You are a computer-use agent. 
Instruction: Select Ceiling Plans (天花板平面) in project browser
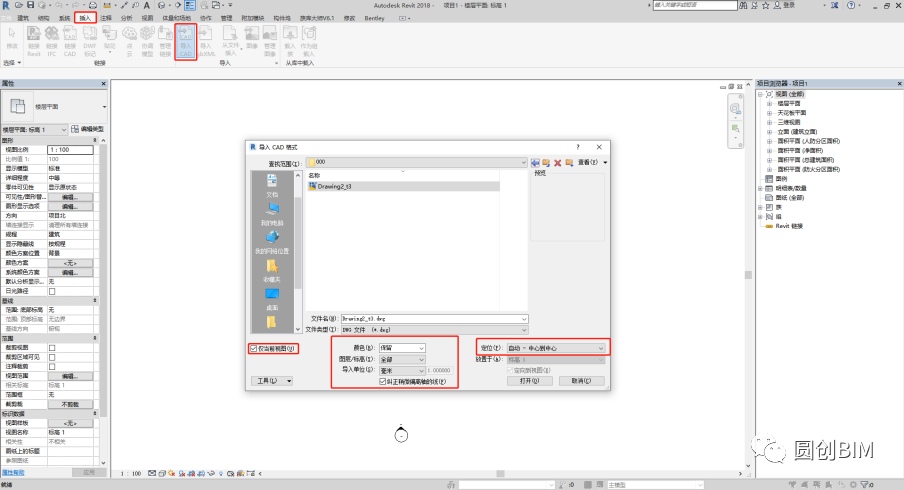[x=792, y=113]
